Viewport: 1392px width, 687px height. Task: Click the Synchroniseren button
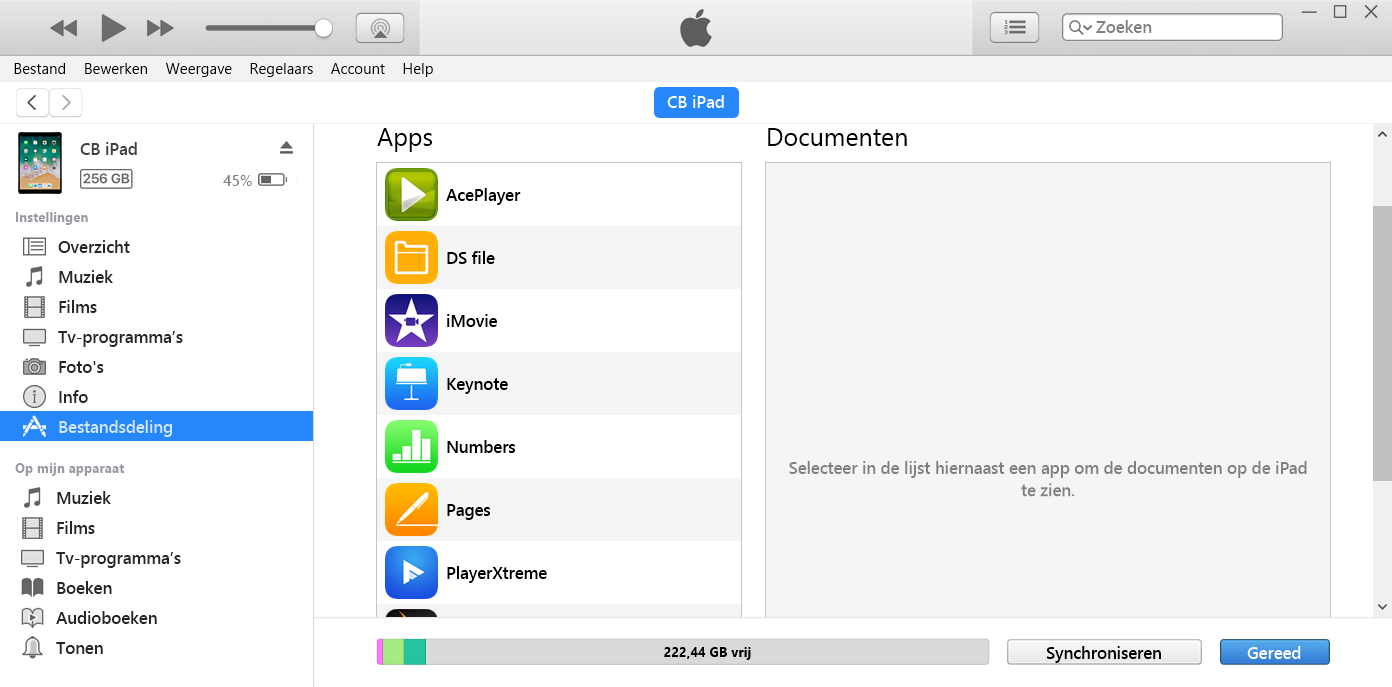click(1103, 653)
